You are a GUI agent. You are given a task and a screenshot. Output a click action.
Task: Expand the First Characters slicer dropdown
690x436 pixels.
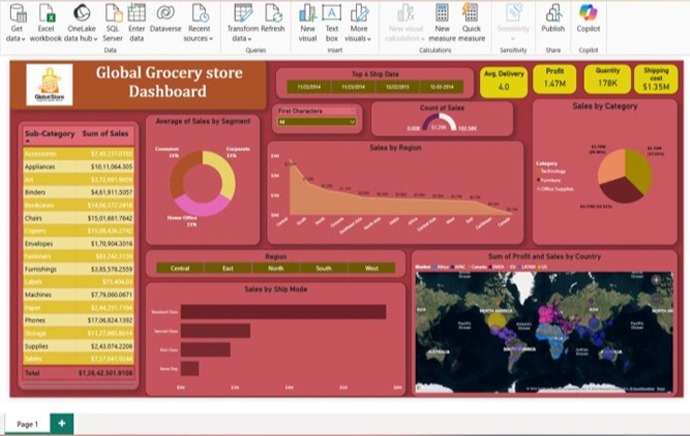click(351, 121)
